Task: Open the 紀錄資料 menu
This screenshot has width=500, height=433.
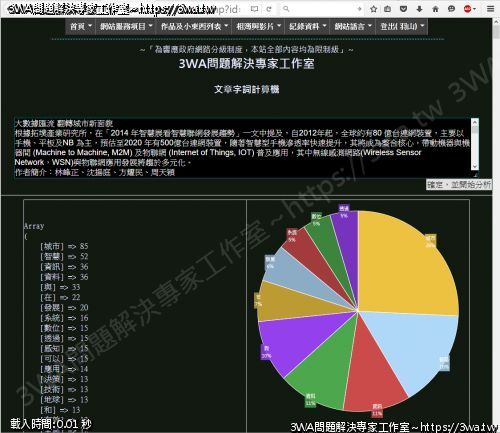Action: (x=307, y=26)
